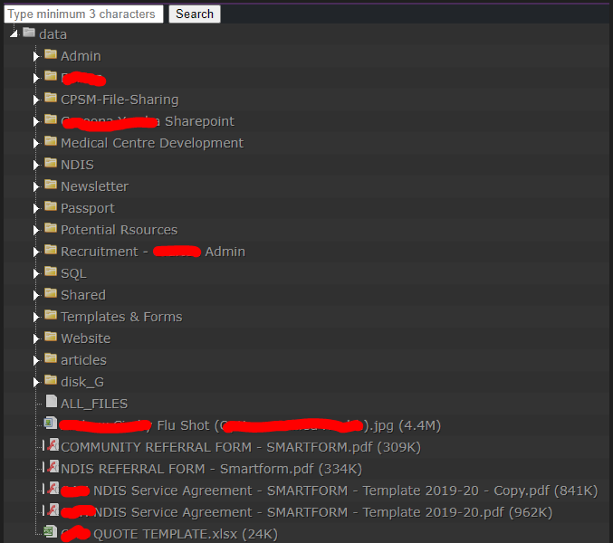Viewport: 614px width, 544px height.
Task: Click the CPSM-File-Sharing folder icon
Action: [x=50, y=99]
